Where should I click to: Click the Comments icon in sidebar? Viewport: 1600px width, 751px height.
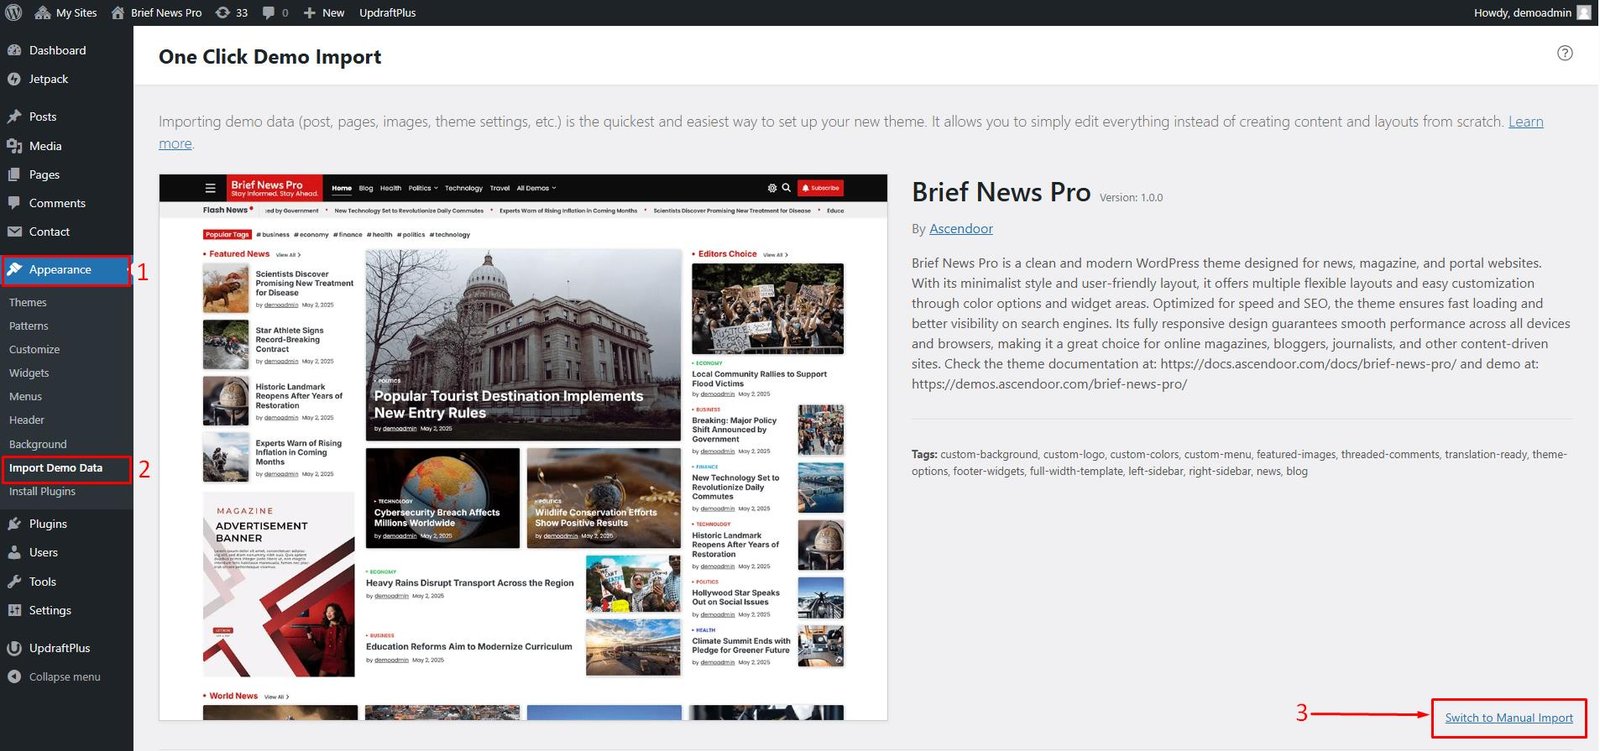pos(14,203)
